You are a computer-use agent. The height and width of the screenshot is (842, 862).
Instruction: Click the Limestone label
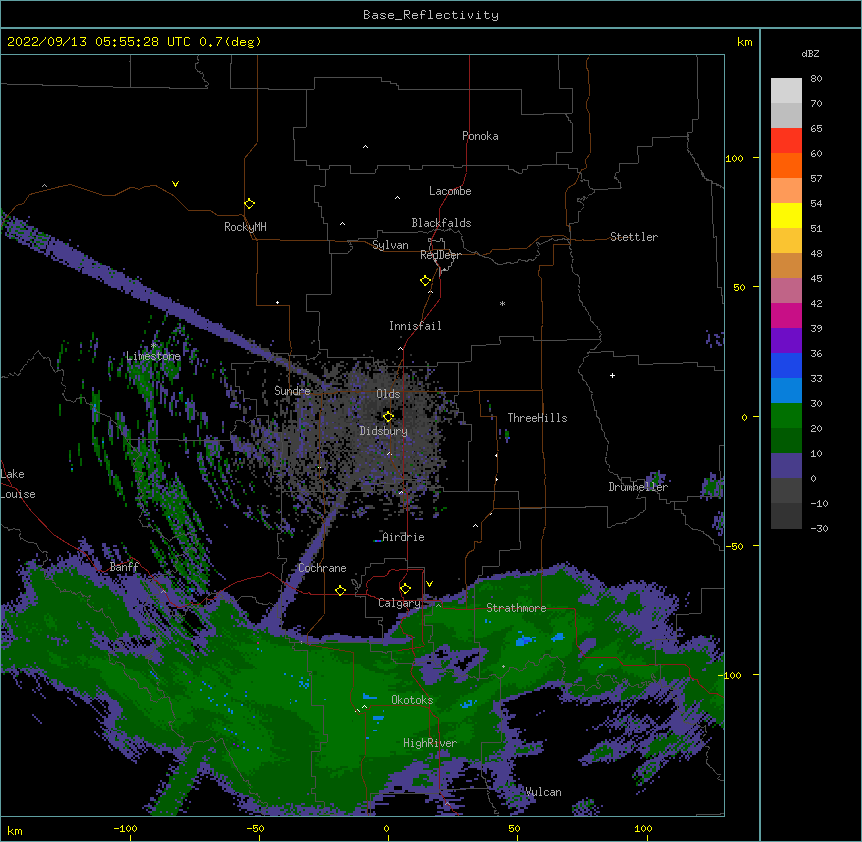153,356
